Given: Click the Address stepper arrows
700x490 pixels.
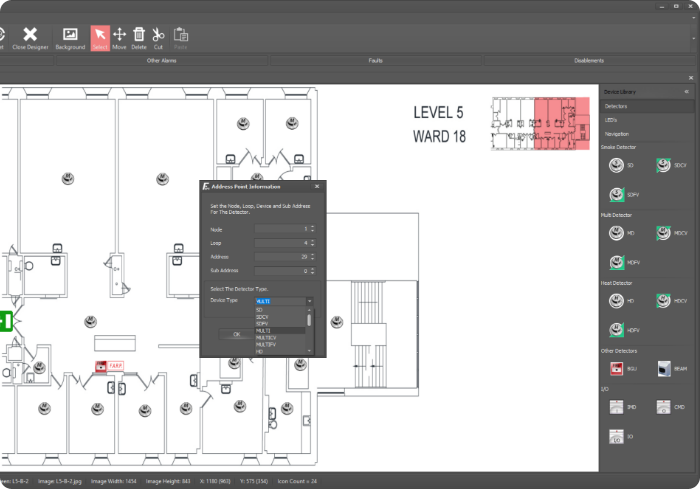Looking at the screenshot, I should click(312, 257).
